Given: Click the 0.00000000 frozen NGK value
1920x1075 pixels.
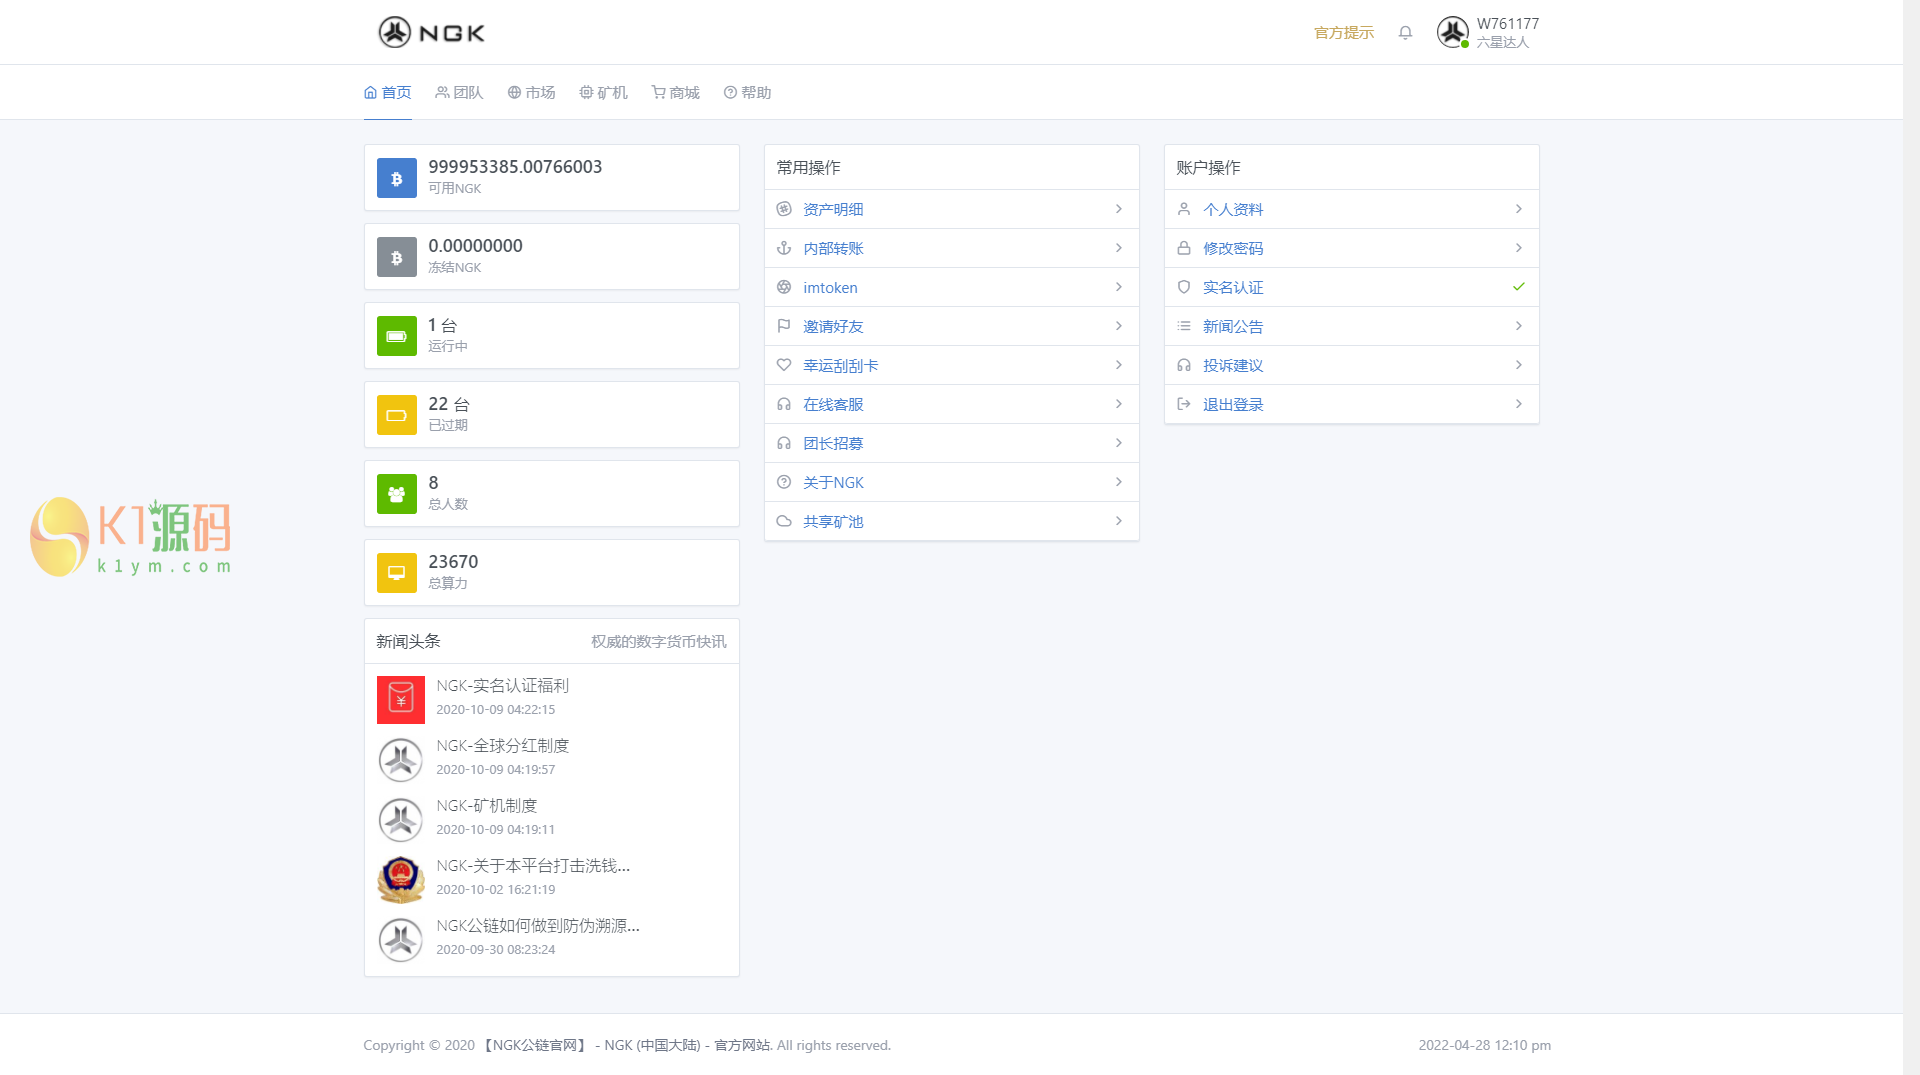Looking at the screenshot, I should tap(475, 246).
